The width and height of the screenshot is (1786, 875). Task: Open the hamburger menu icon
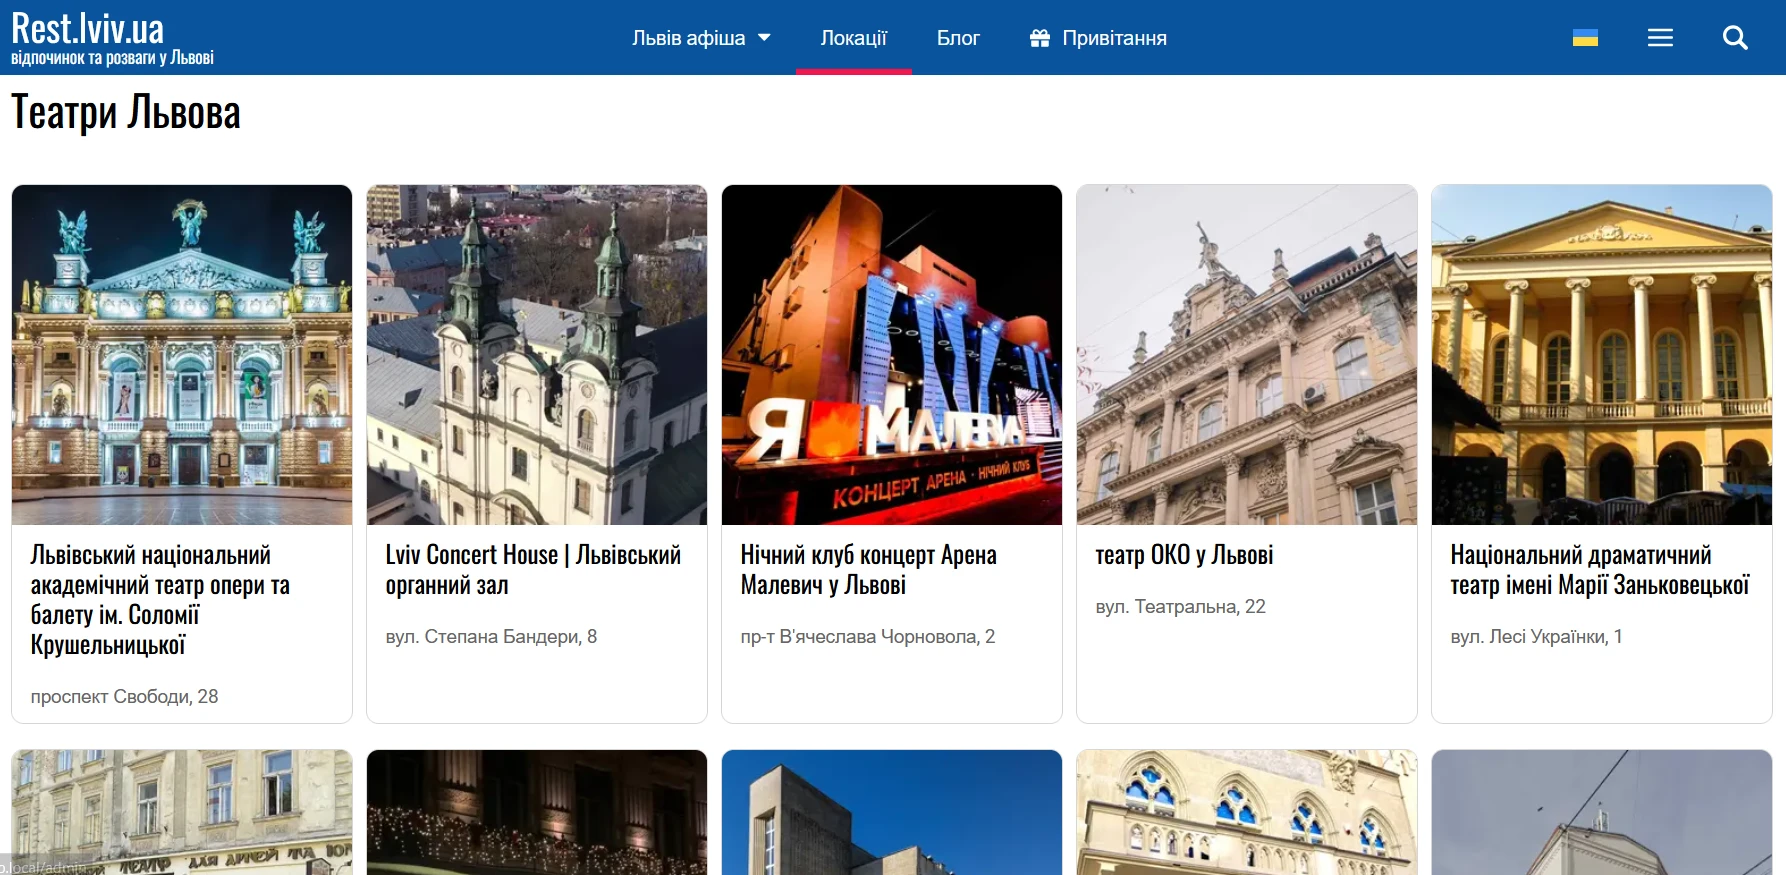coord(1660,38)
